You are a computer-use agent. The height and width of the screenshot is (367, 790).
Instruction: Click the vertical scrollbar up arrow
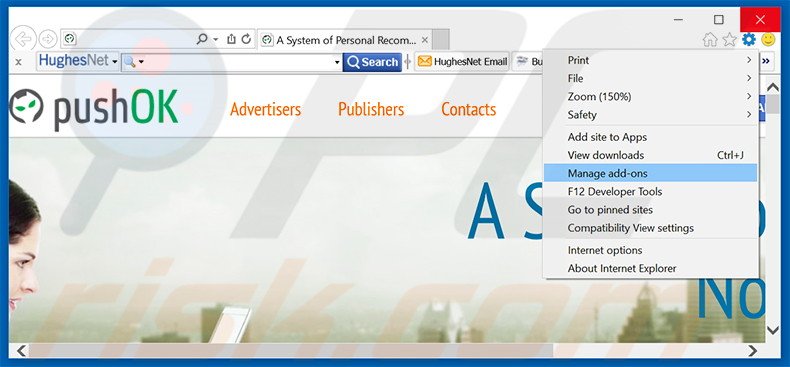[x=773, y=87]
